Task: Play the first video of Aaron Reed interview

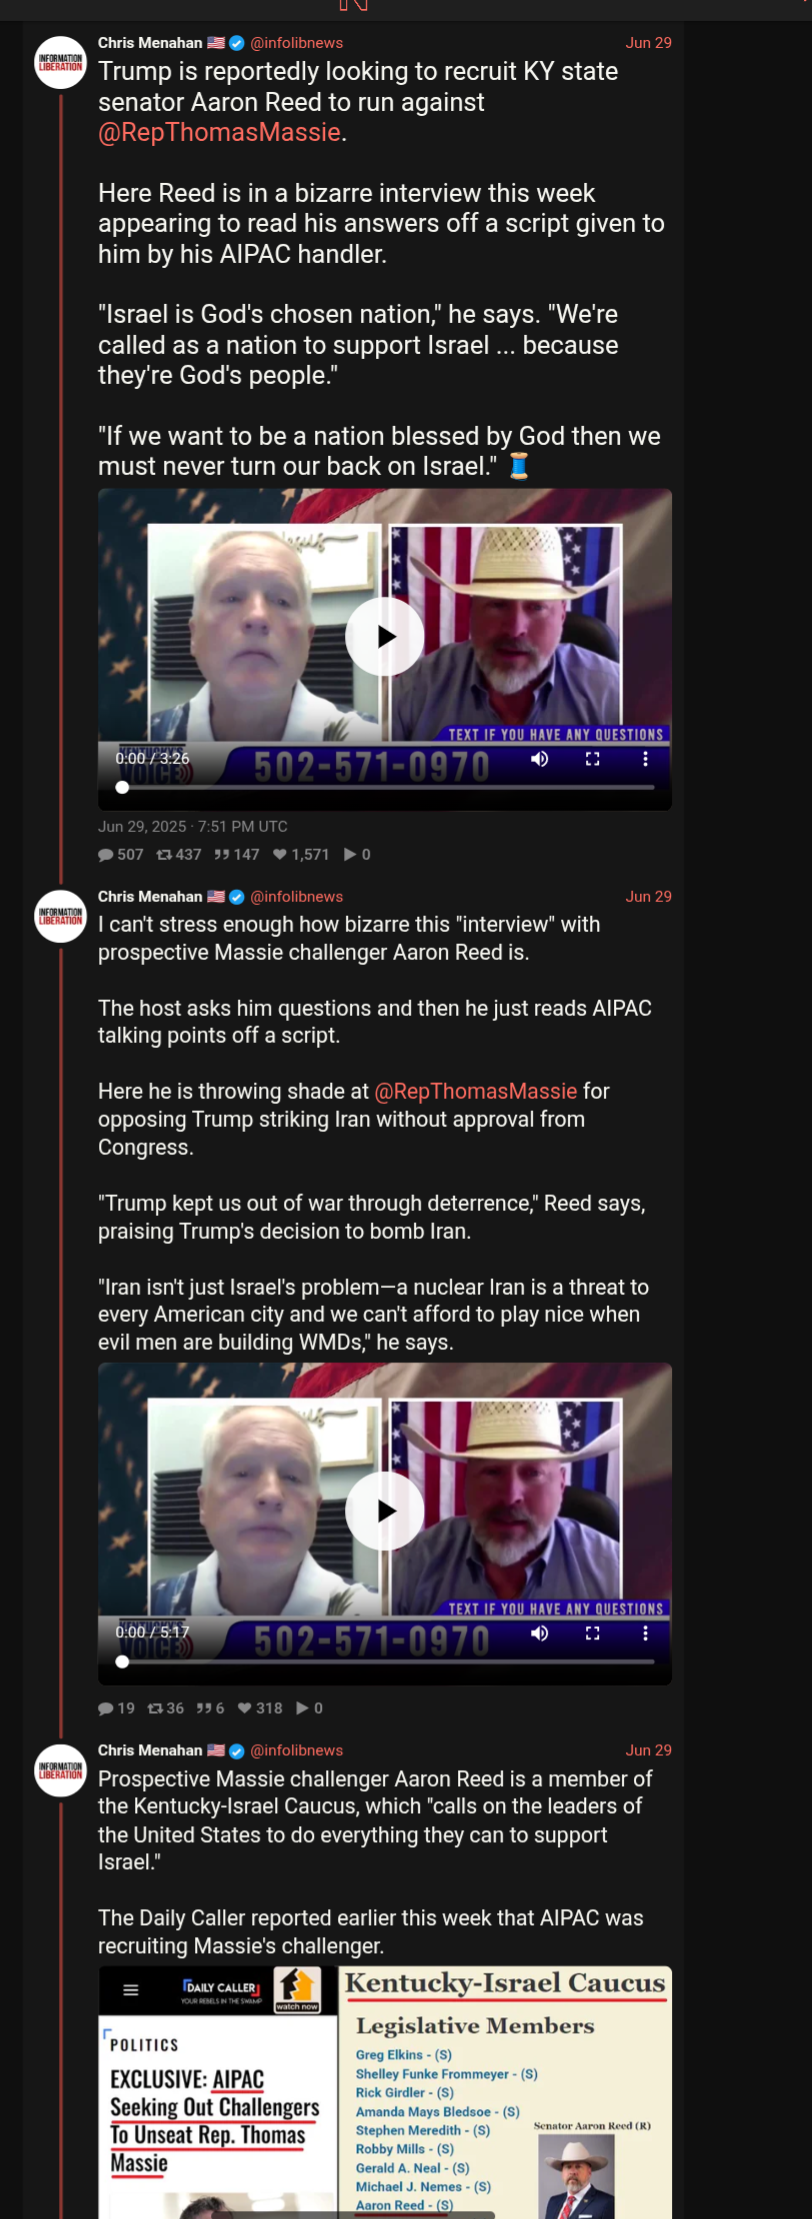Action: point(385,637)
